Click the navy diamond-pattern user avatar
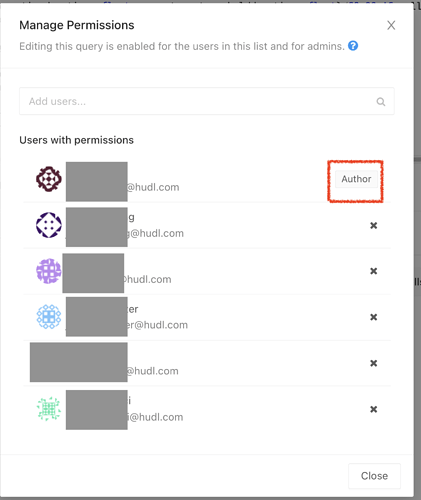The image size is (421, 500). [49, 225]
